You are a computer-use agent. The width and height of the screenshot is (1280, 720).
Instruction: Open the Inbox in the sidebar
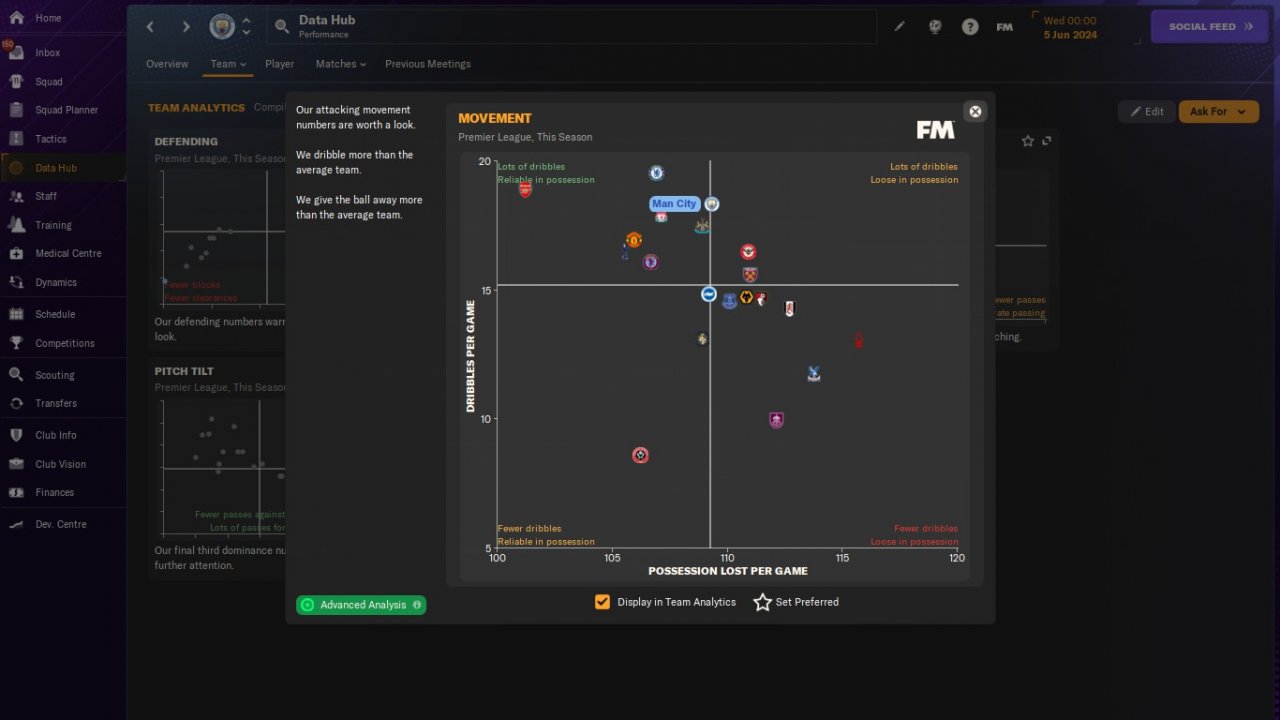[48, 53]
